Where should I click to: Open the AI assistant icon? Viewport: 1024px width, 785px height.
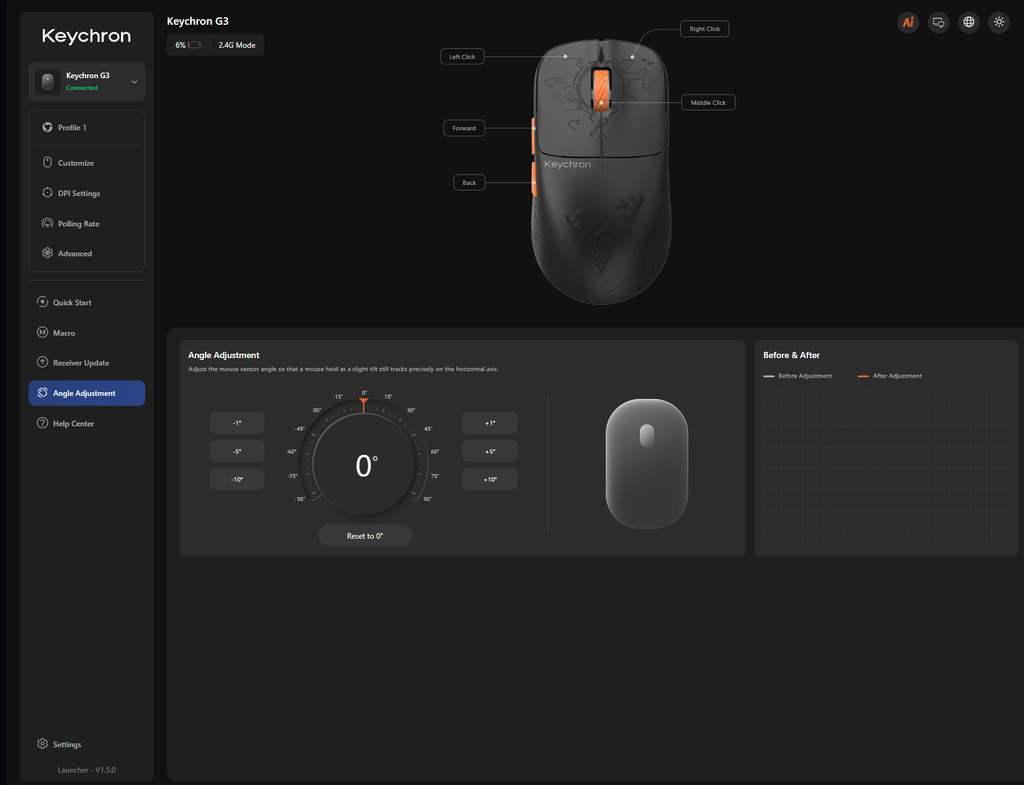pos(908,22)
